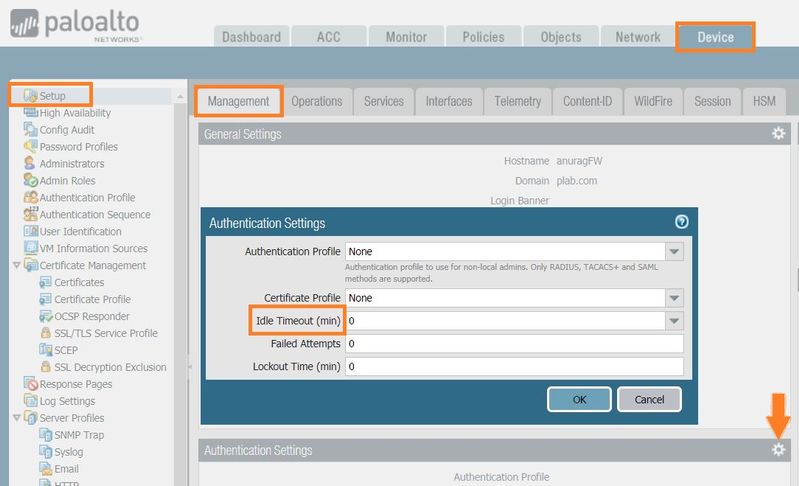This screenshot has height=486, width=799.
Task: Switch to the ACC tab
Action: pos(329,37)
